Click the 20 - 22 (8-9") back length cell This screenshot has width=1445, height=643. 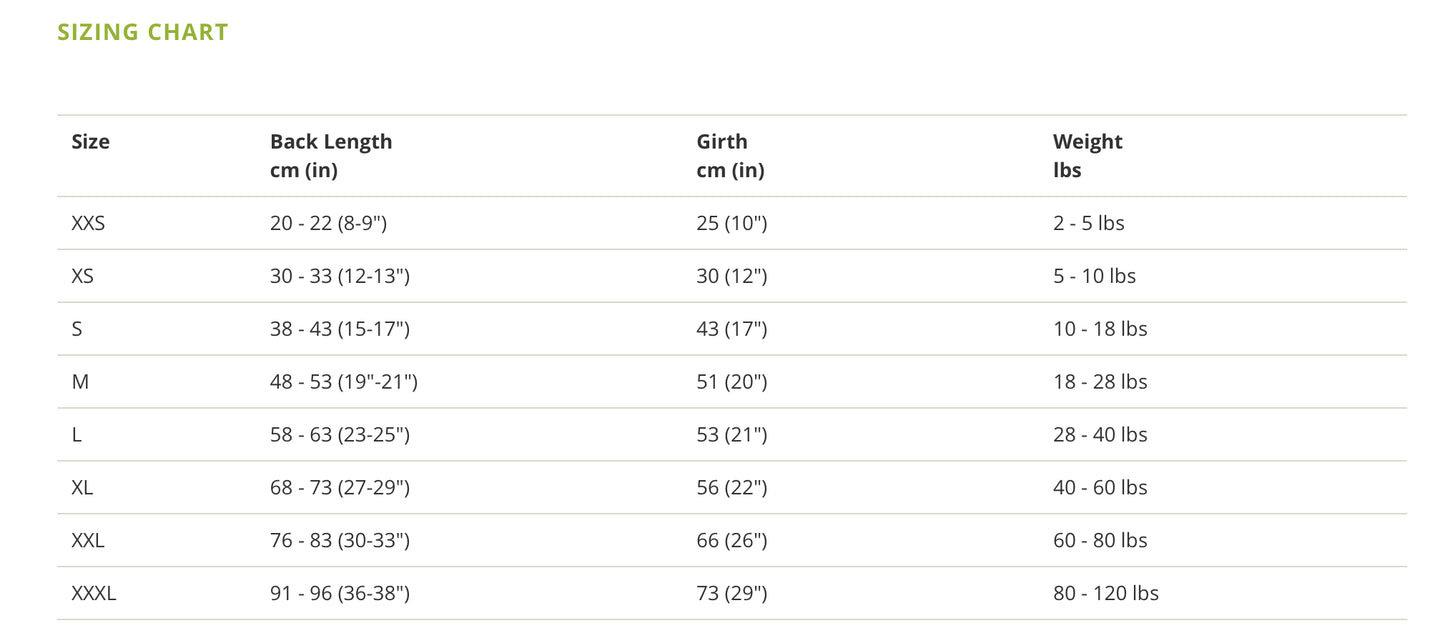328,223
